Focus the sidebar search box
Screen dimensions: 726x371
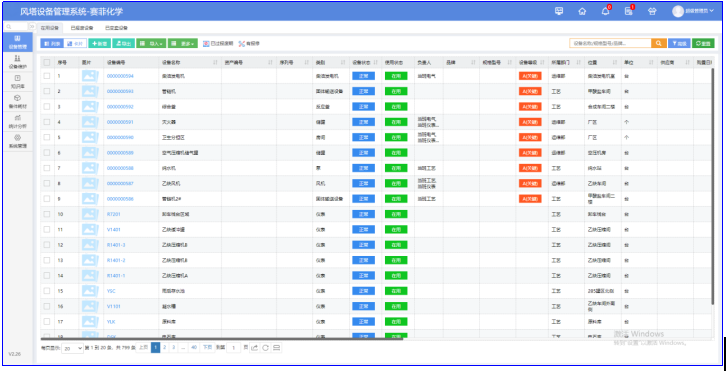pos(16,27)
